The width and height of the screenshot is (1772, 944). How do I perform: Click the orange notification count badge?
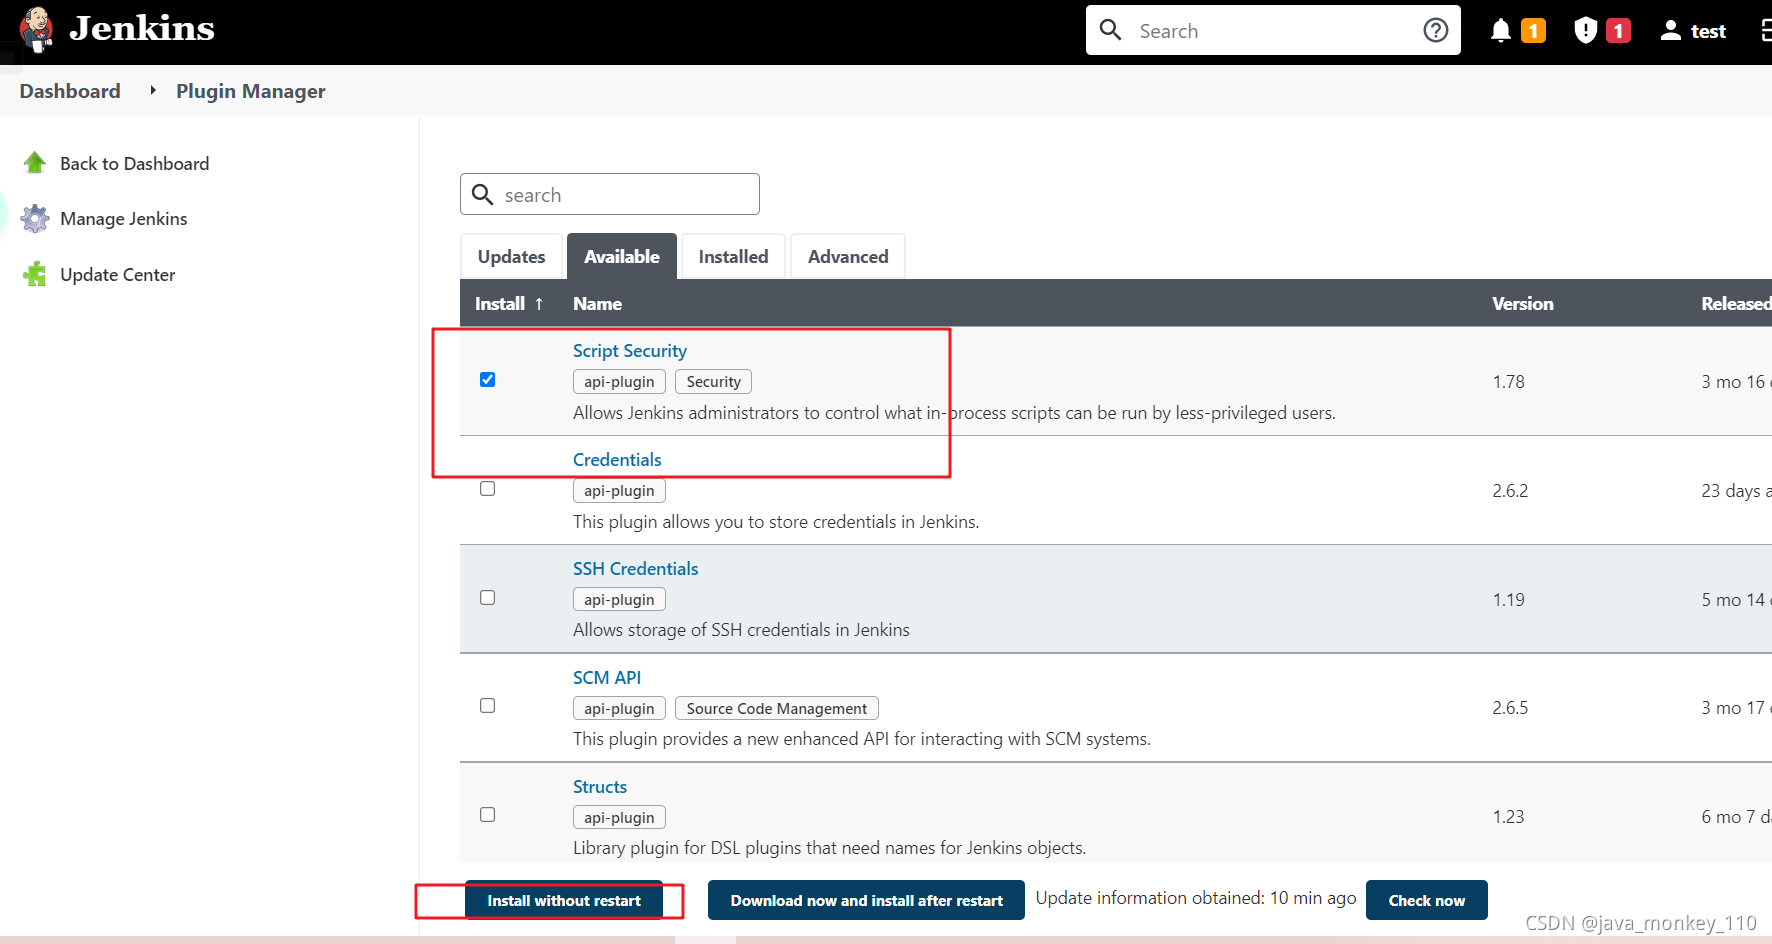pos(1533,31)
